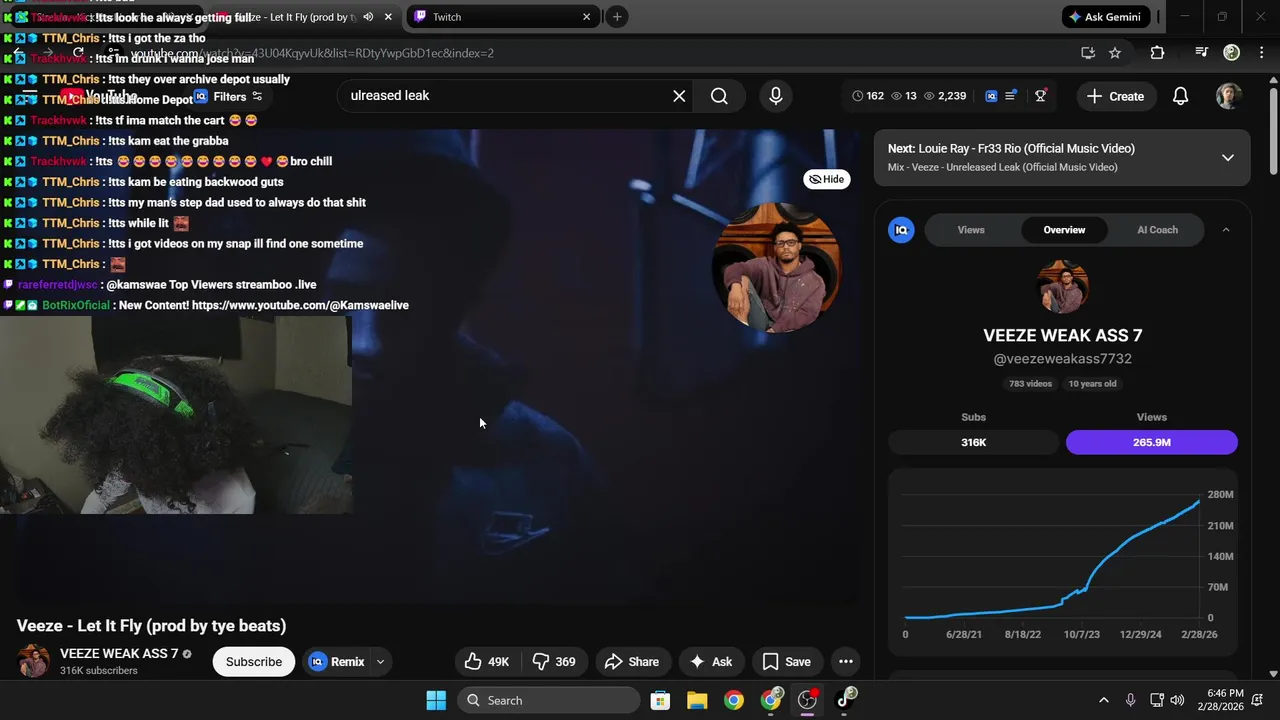Select the Overview tab in vidIQ panel
The image size is (1280, 720).
pos(1064,230)
